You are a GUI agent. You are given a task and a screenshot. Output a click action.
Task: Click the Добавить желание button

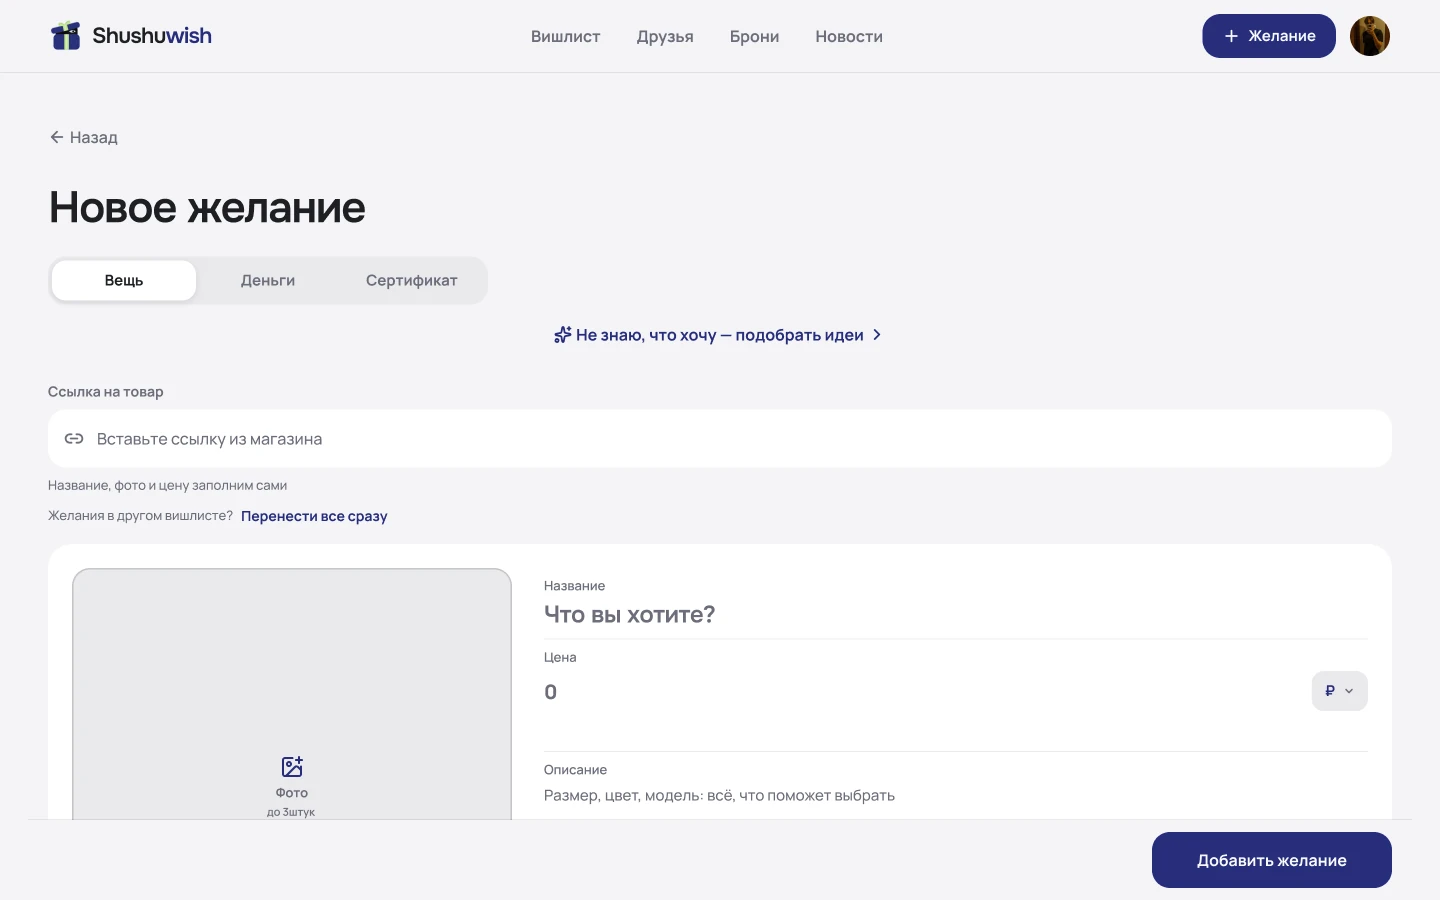point(1272,860)
